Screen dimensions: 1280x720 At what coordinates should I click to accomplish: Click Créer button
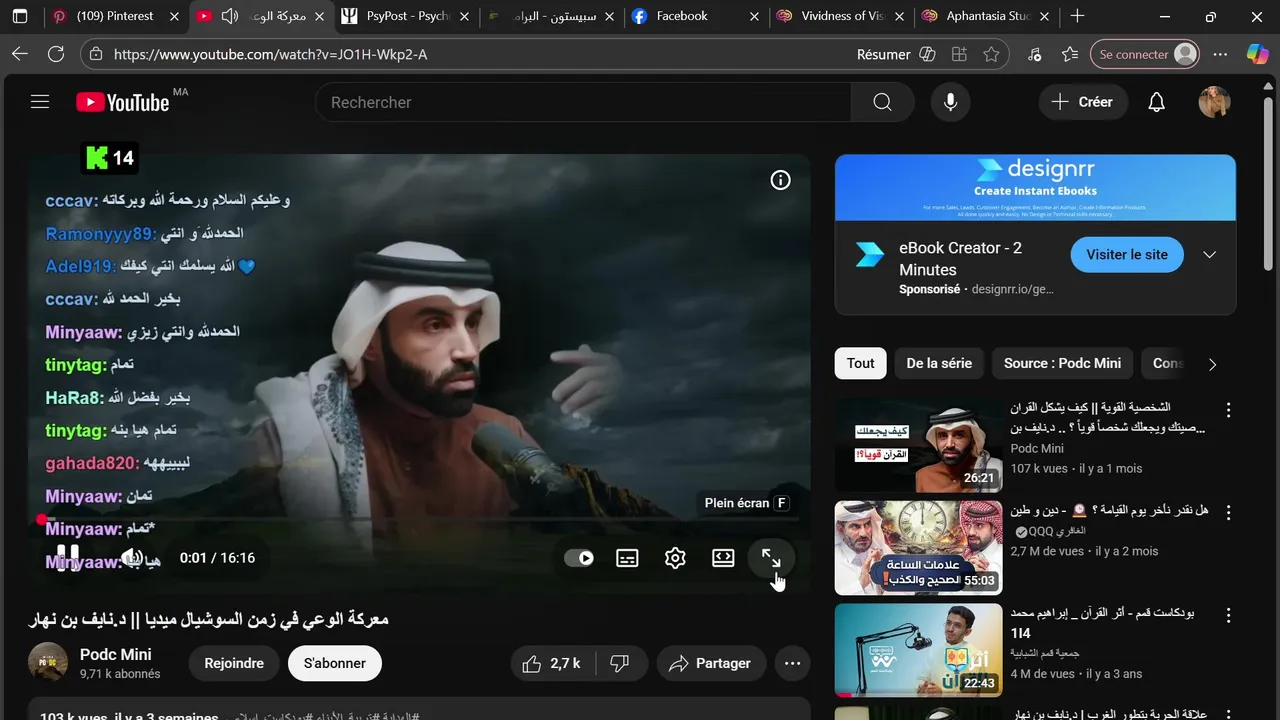pos(1083,102)
